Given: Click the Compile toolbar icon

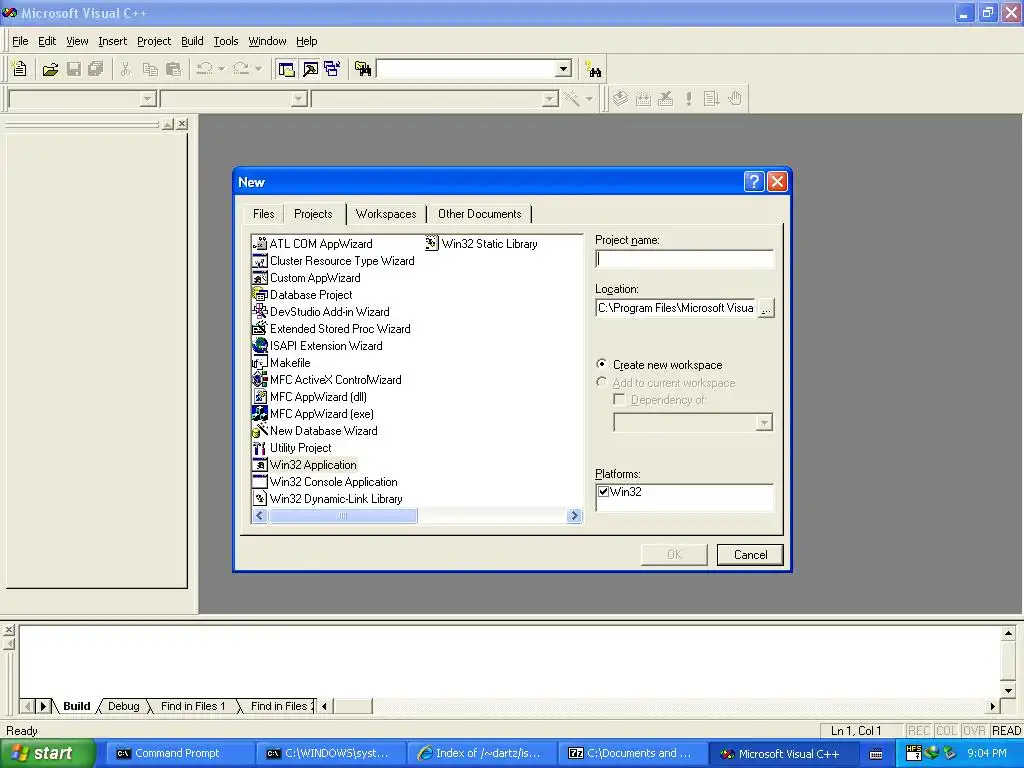Looking at the screenshot, I should [x=620, y=99].
